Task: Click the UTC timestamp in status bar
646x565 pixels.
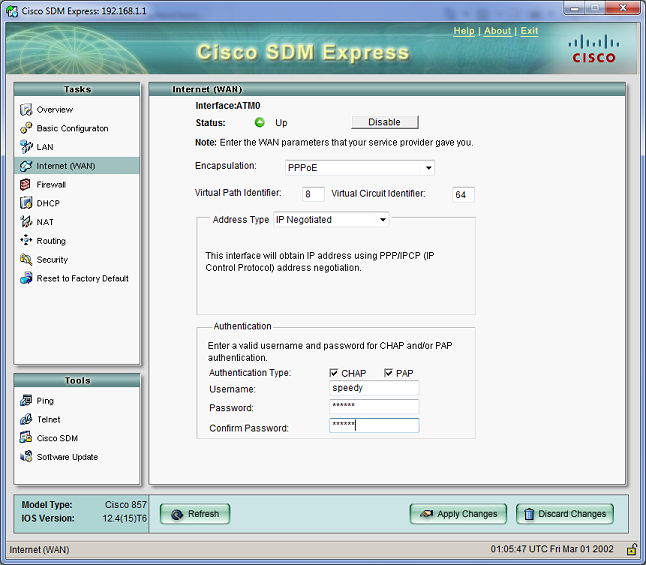Action: (552, 549)
